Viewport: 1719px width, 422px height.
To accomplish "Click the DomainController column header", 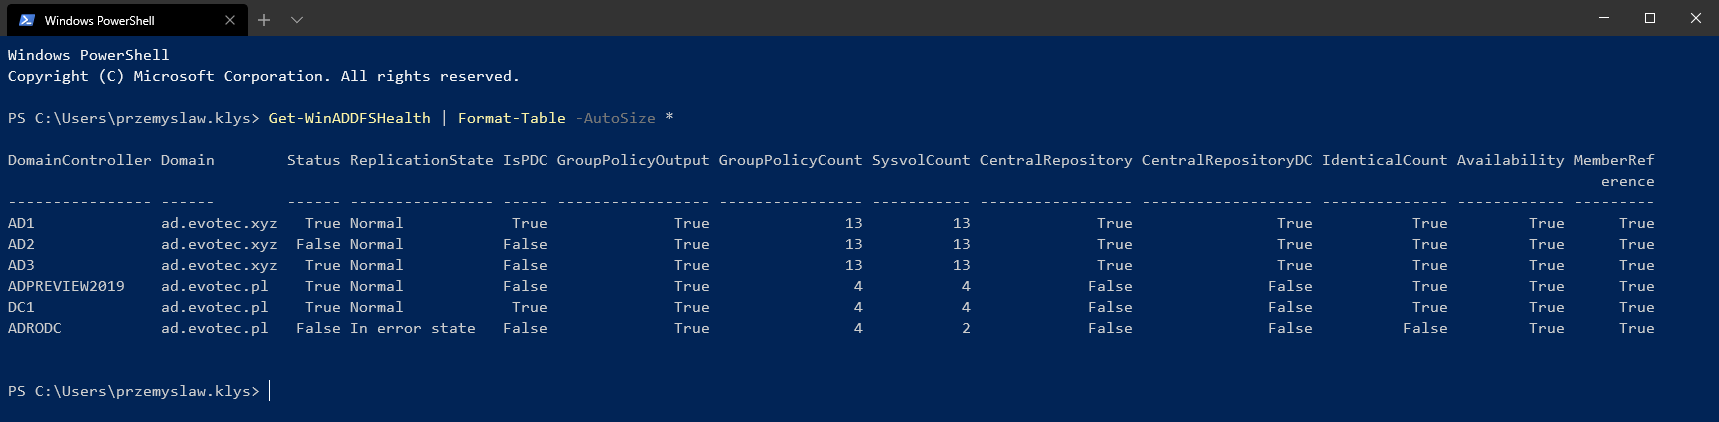I will point(79,160).
